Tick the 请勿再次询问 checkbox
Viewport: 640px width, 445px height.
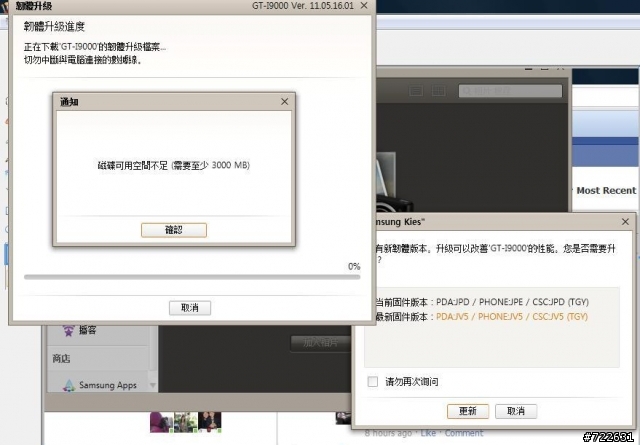point(373,382)
